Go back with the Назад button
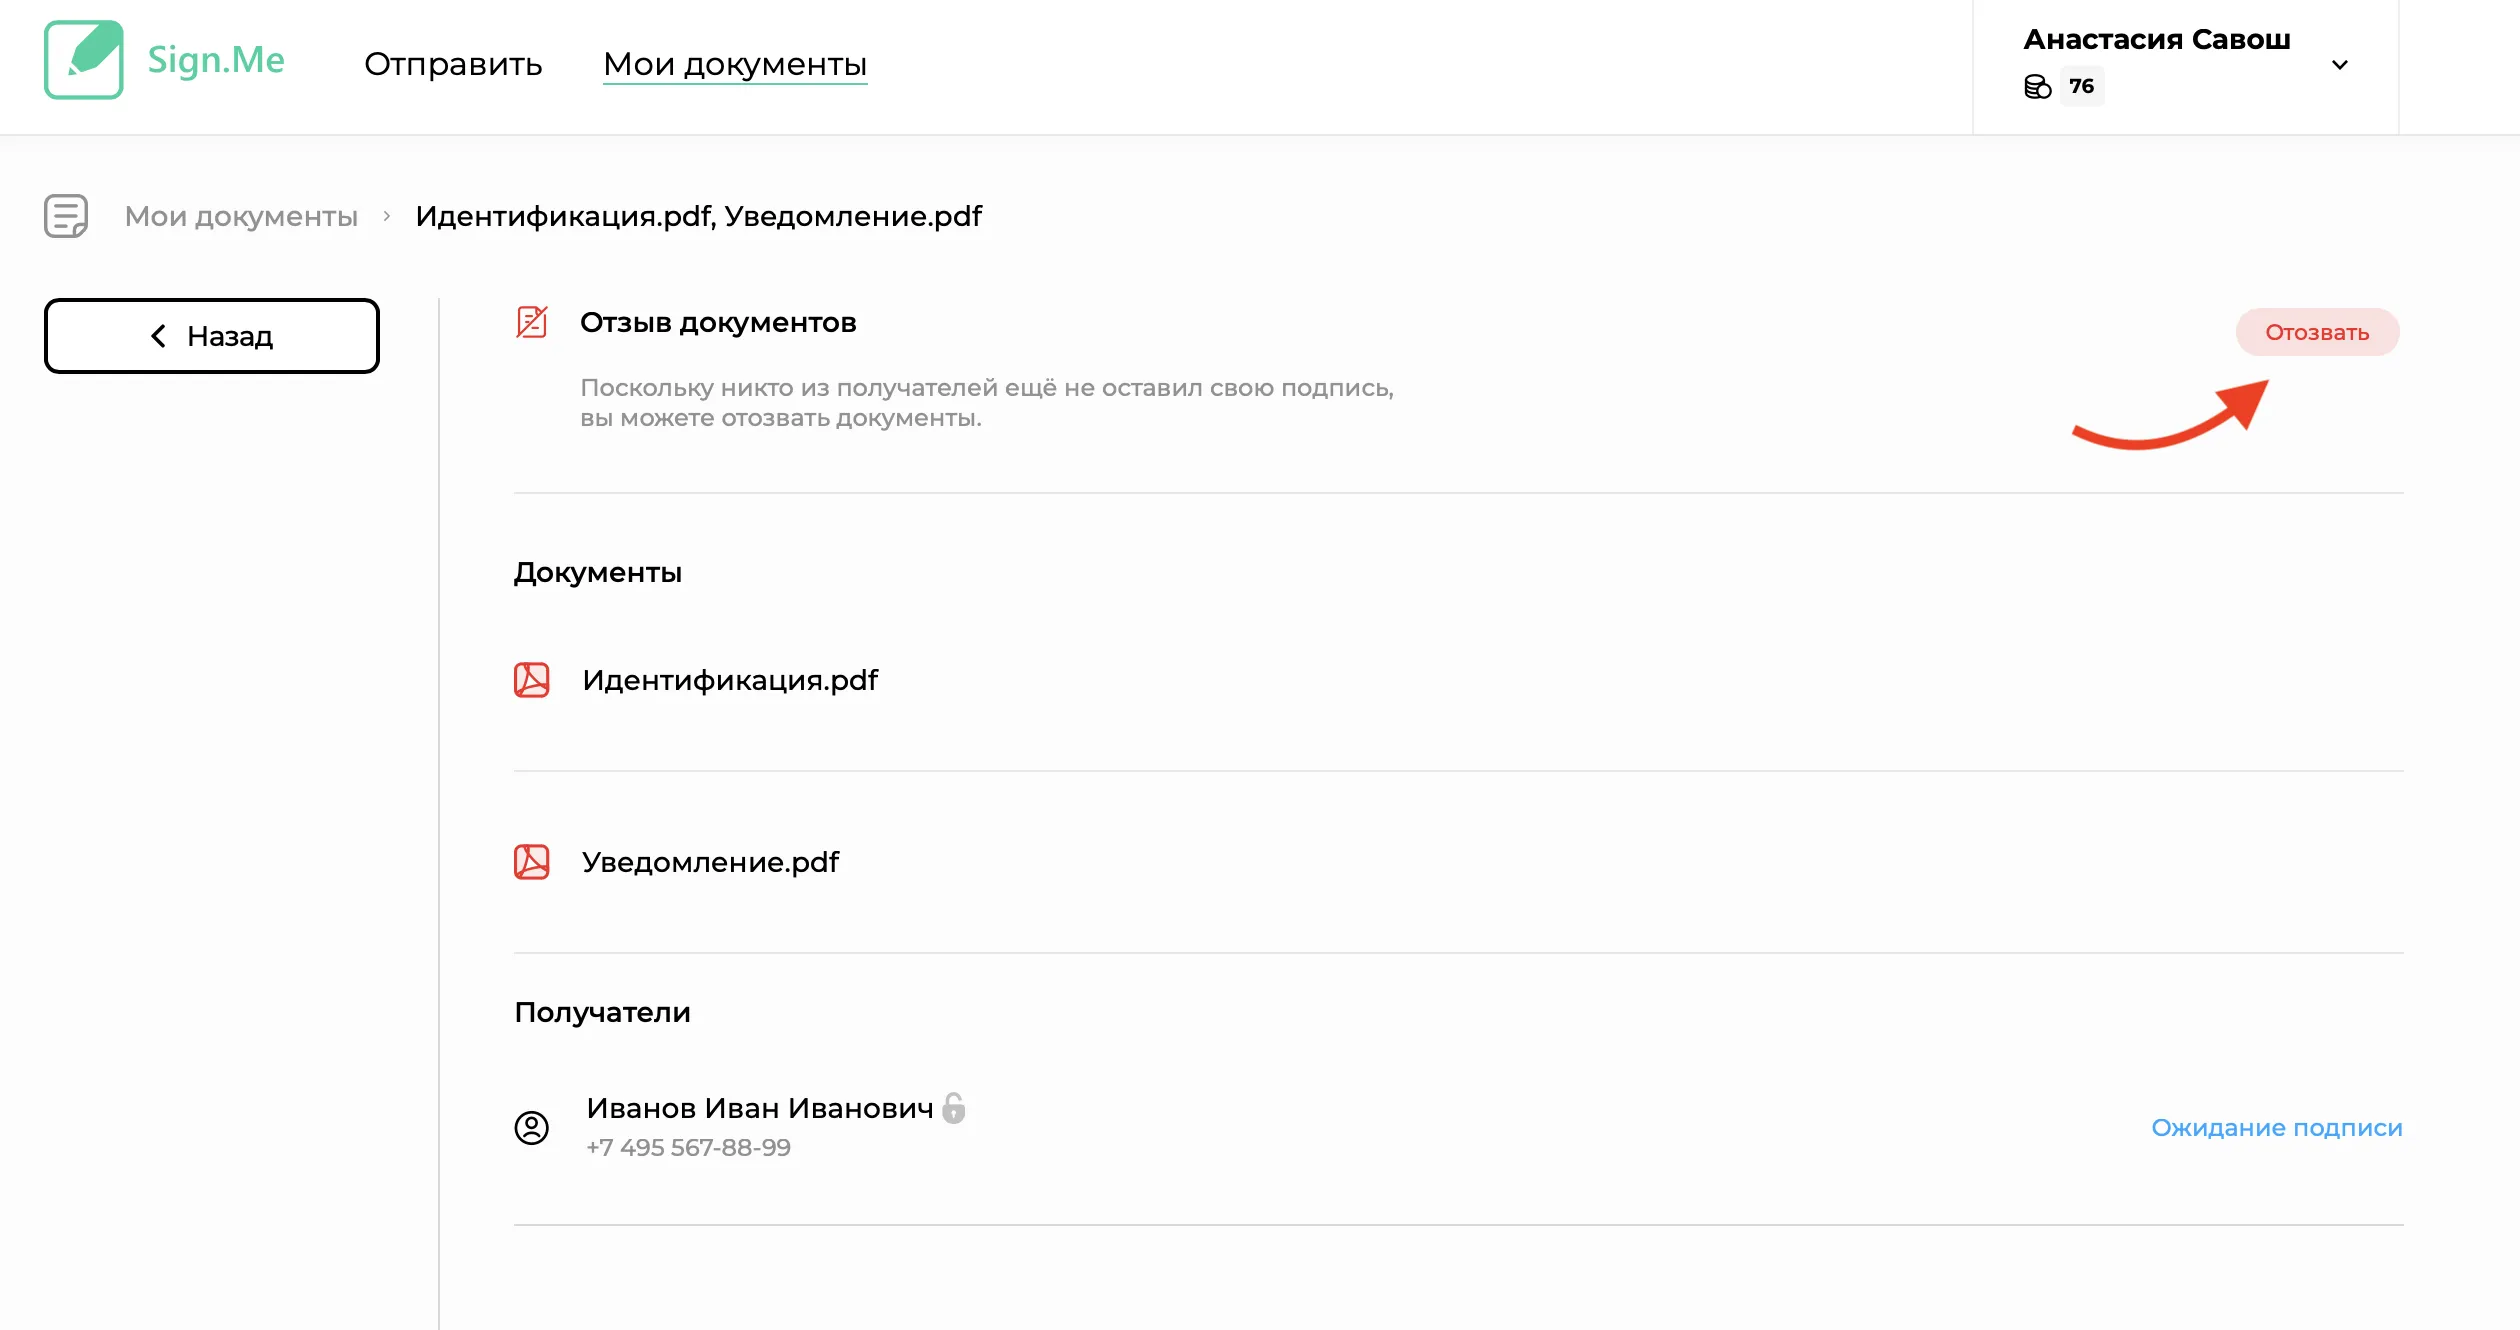2520x1330 pixels. click(212, 336)
